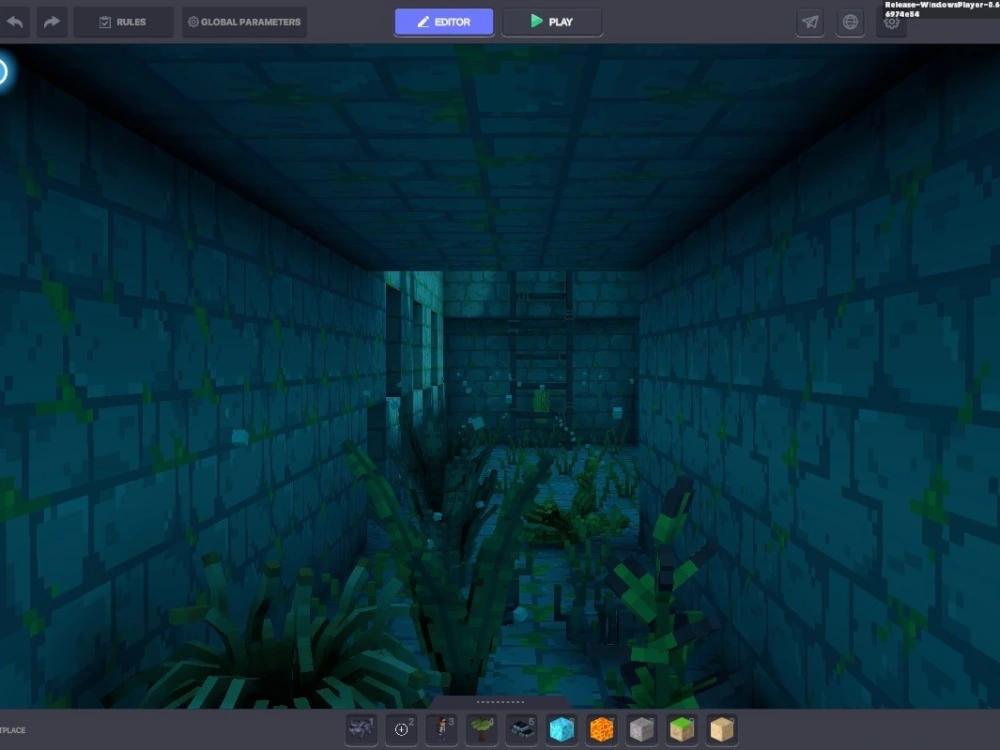Select the sand block
1000x750 pixels.
[722, 729]
